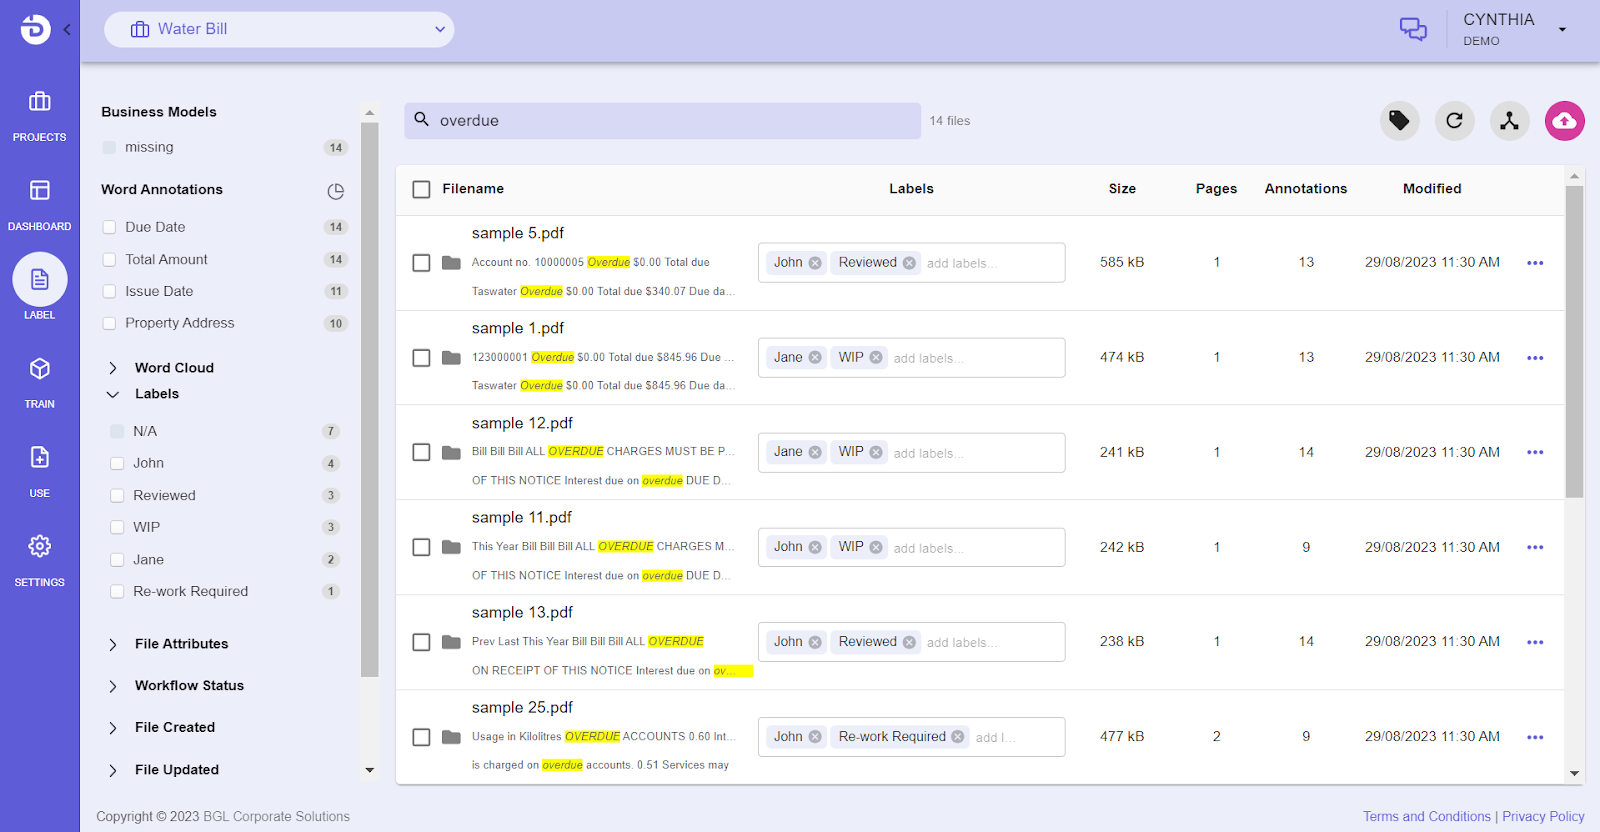
Task: Click the hierarchy split icon
Action: [1509, 121]
